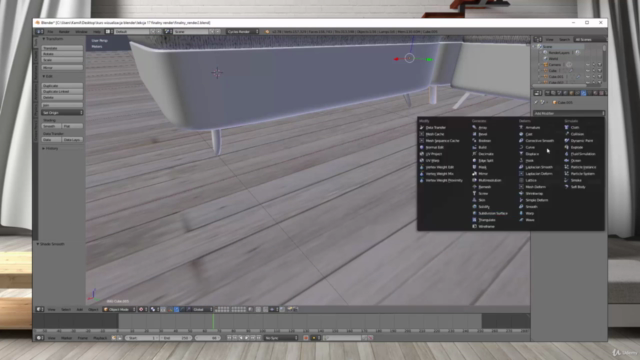Choose Particle System modifier entry
The width and height of the screenshot is (640, 360).
(582, 173)
